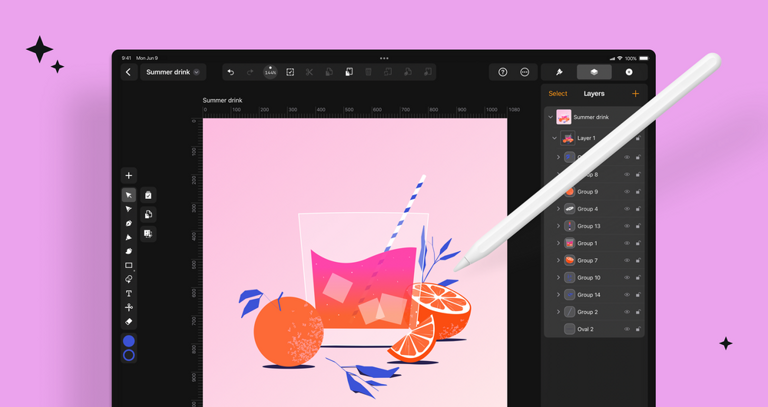Select the Selection arrow tool
768x407 pixels.
coord(129,195)
